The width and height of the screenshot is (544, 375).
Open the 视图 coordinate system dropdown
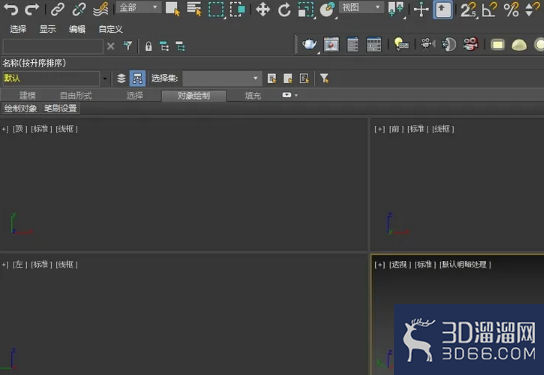[361, 7]
